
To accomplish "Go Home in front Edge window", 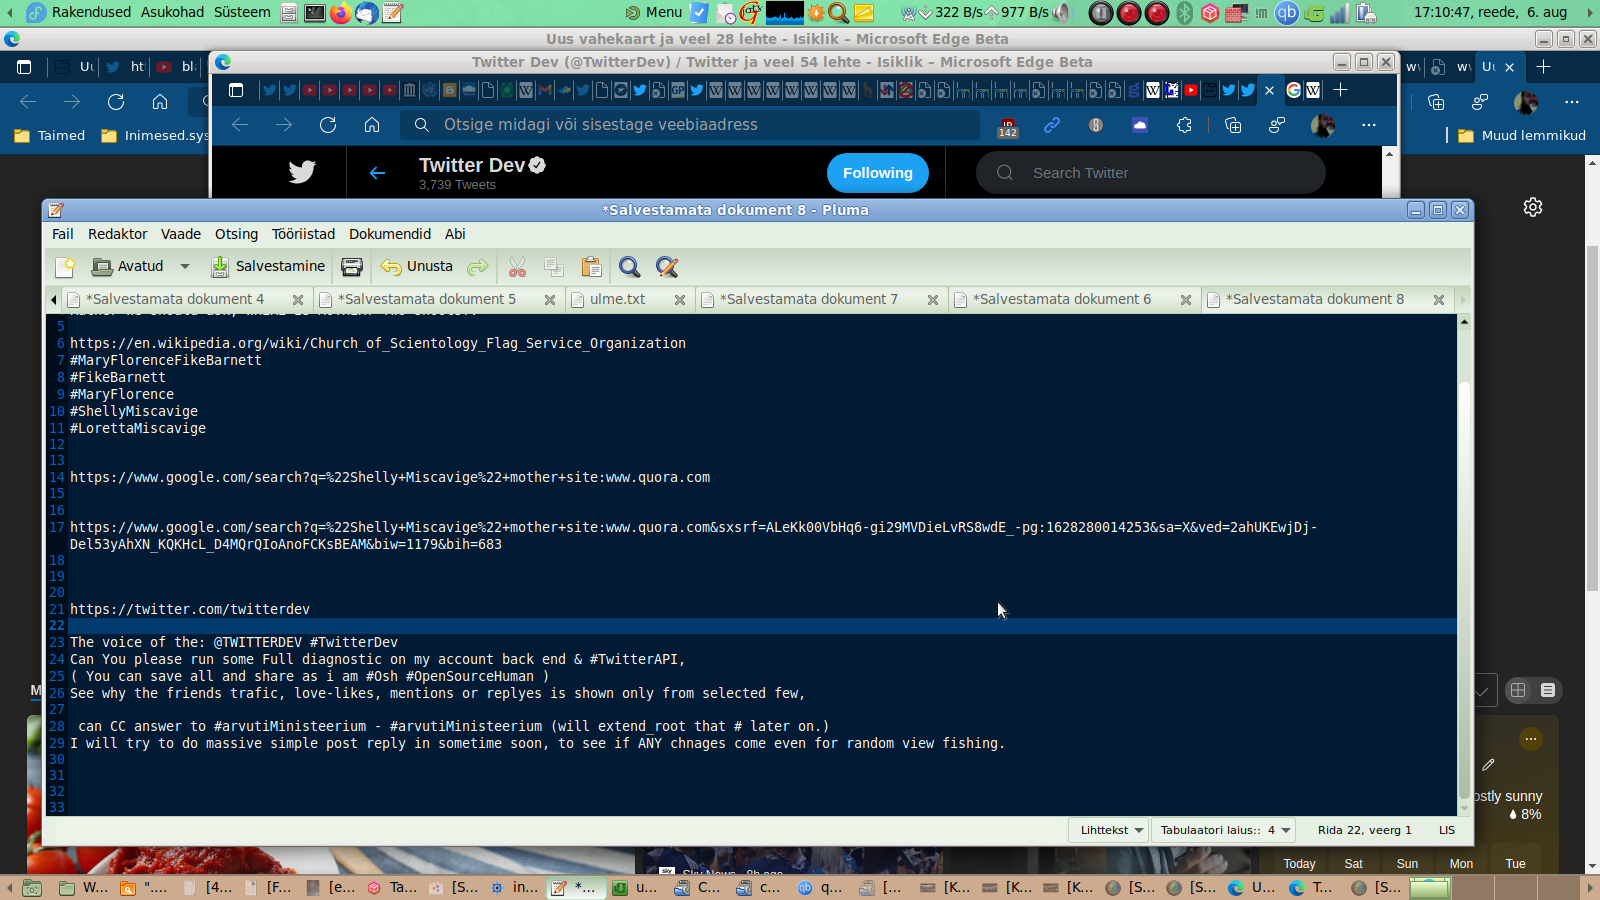I will coord(372,125).
